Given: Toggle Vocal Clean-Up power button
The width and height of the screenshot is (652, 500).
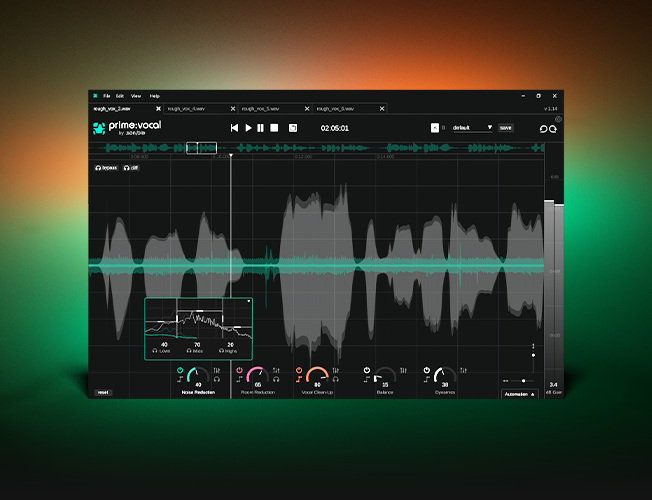Looking at the screenshot, I should [x=299, y=370].
